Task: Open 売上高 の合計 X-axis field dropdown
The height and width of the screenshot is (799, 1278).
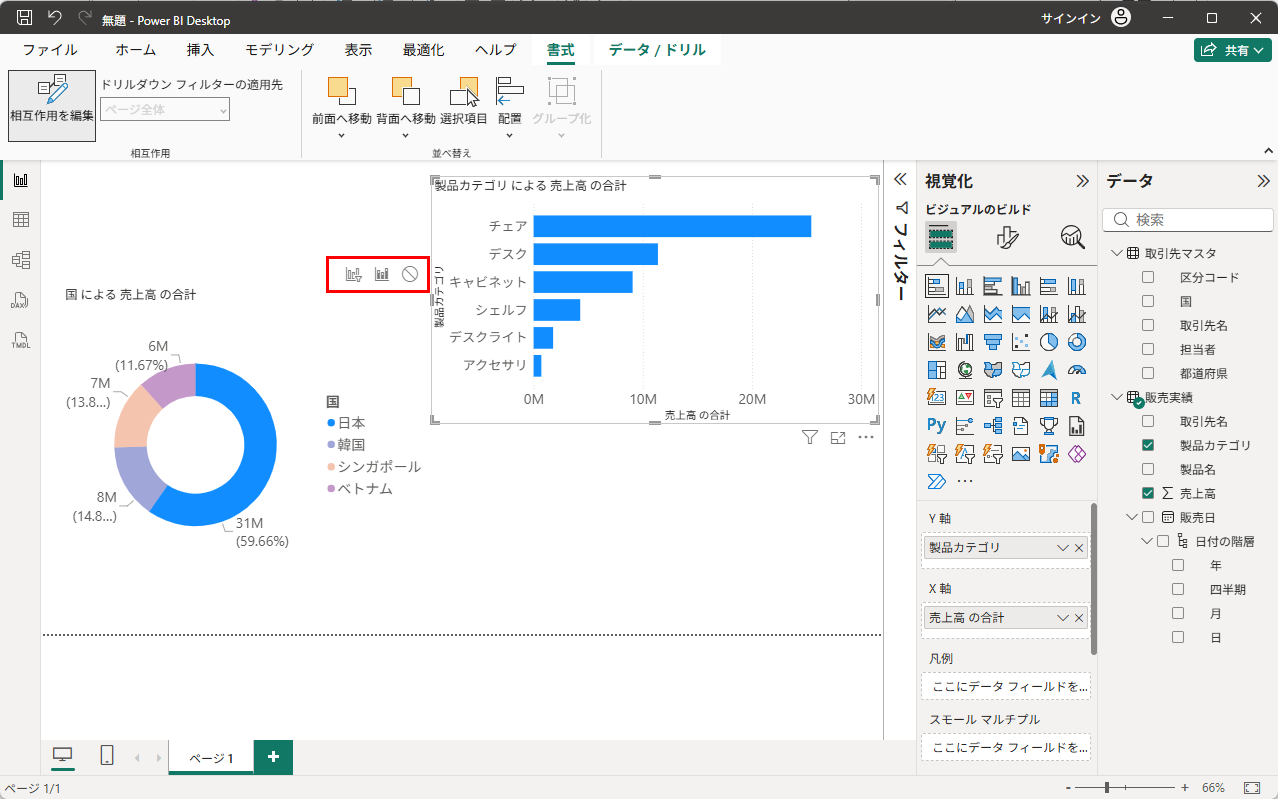Action: pos(1063,618)
